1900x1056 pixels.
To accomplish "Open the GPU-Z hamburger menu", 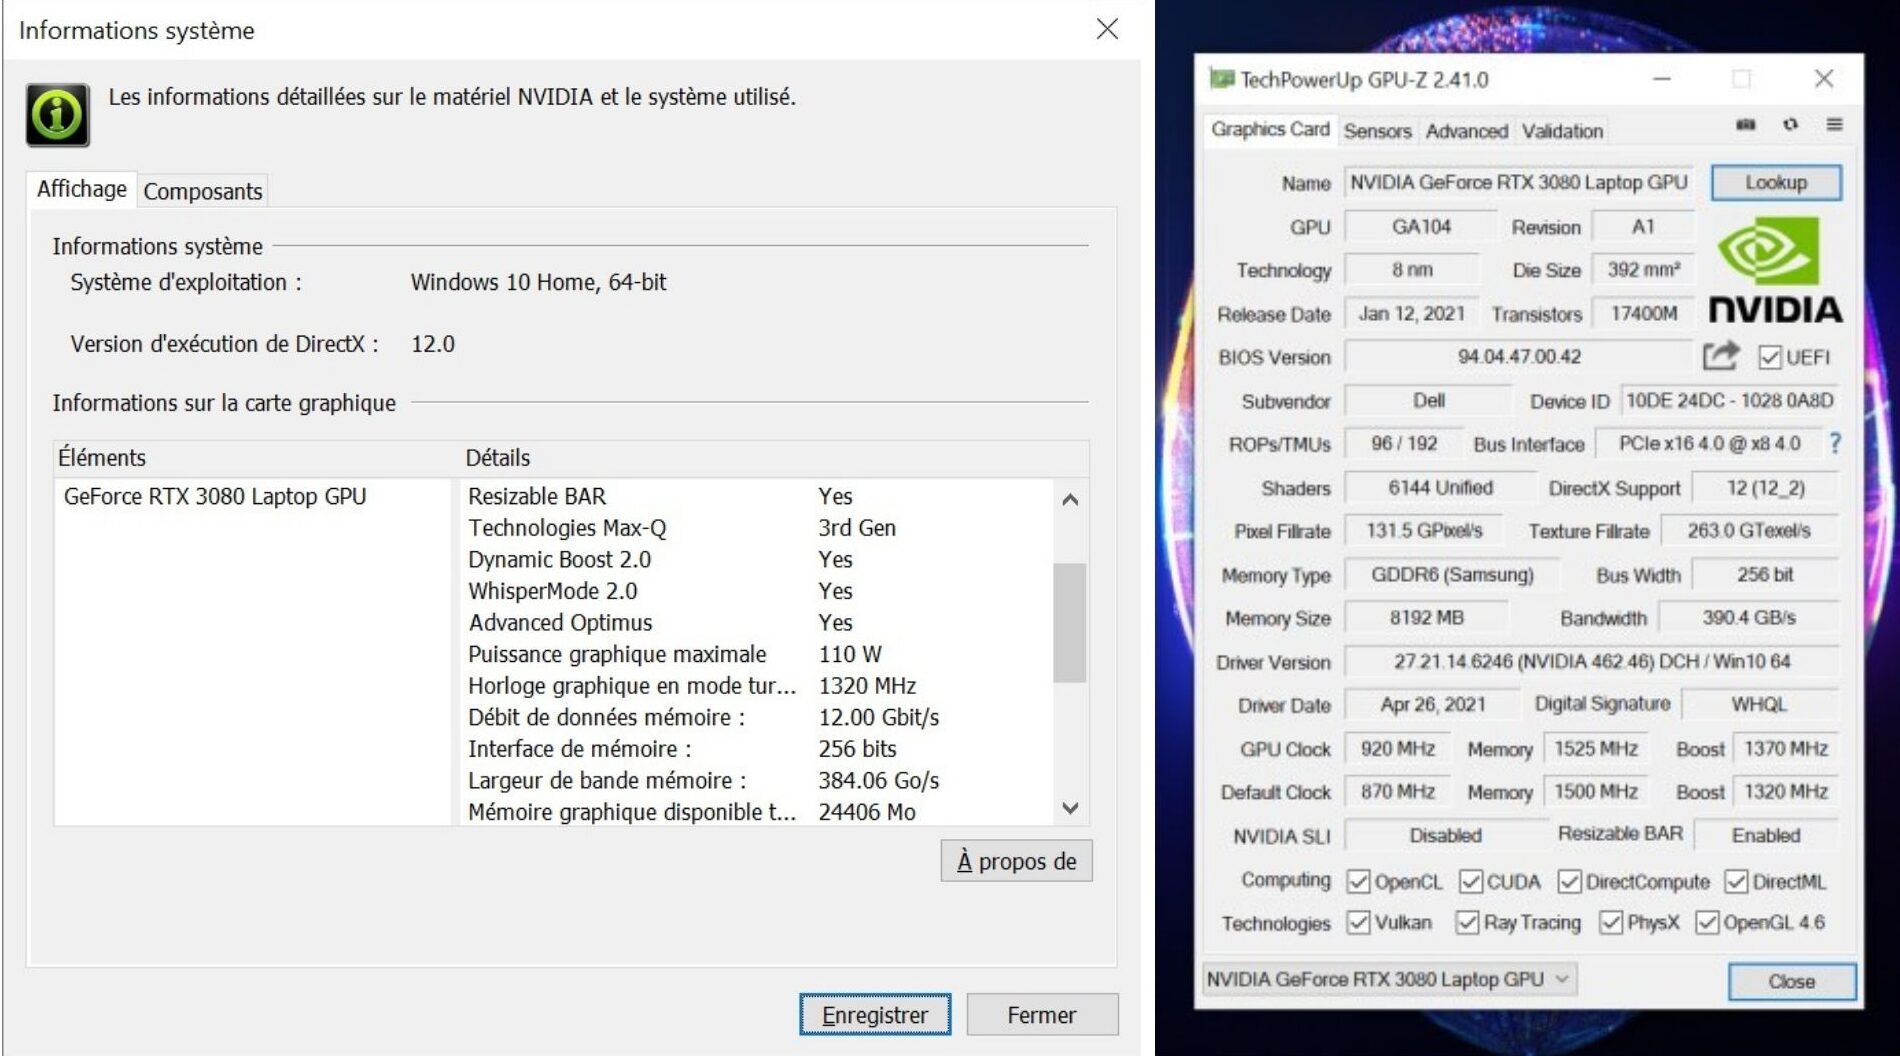I will coord(1834,125).
